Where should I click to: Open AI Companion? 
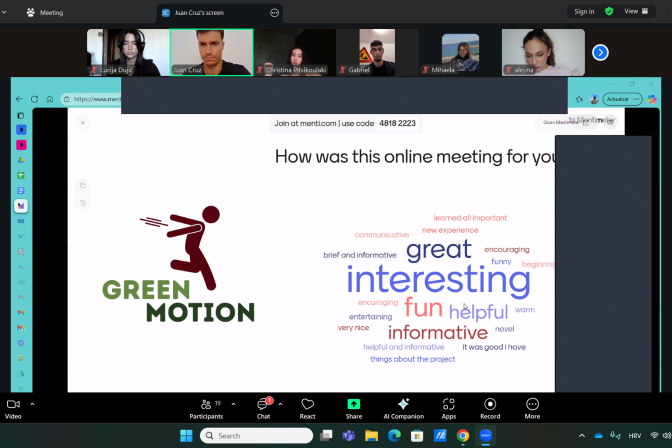click(403, 406)
